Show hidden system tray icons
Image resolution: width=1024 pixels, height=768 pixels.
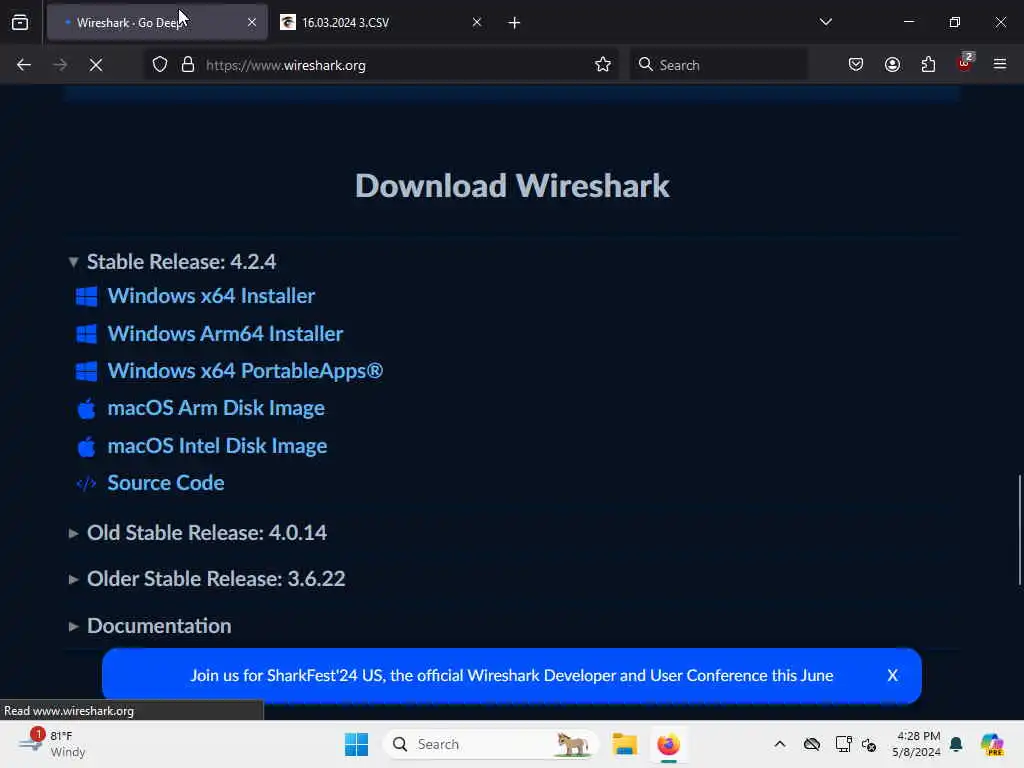[x=780, y=744]
